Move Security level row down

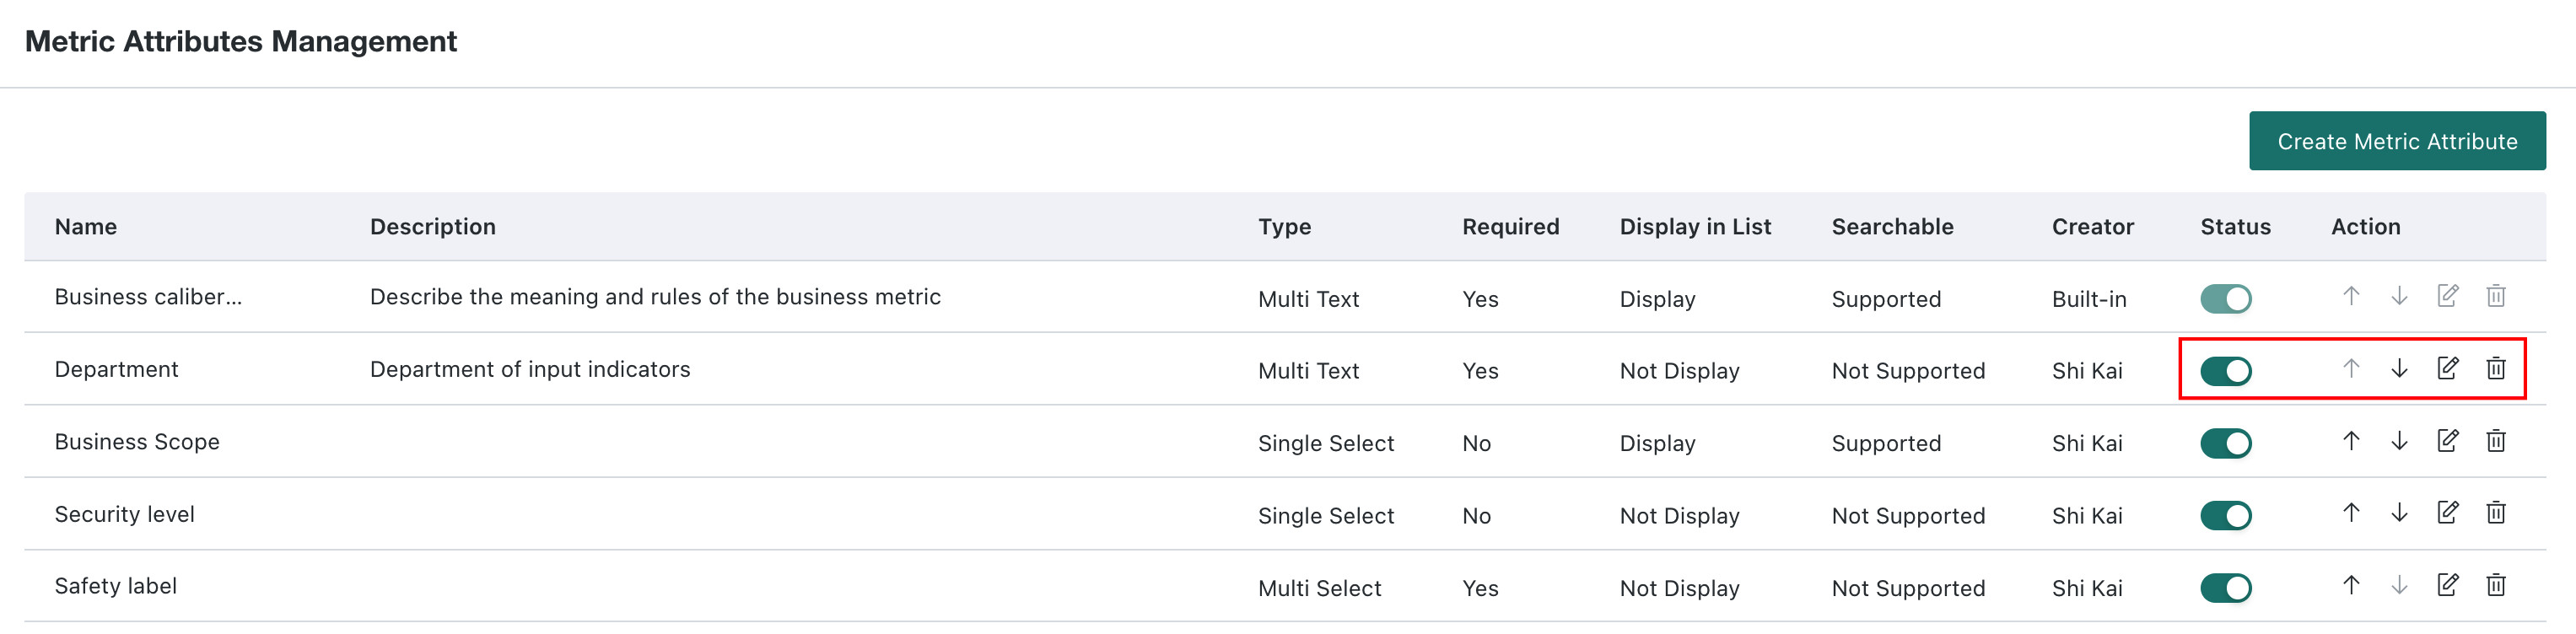(x=2399, y=512)
